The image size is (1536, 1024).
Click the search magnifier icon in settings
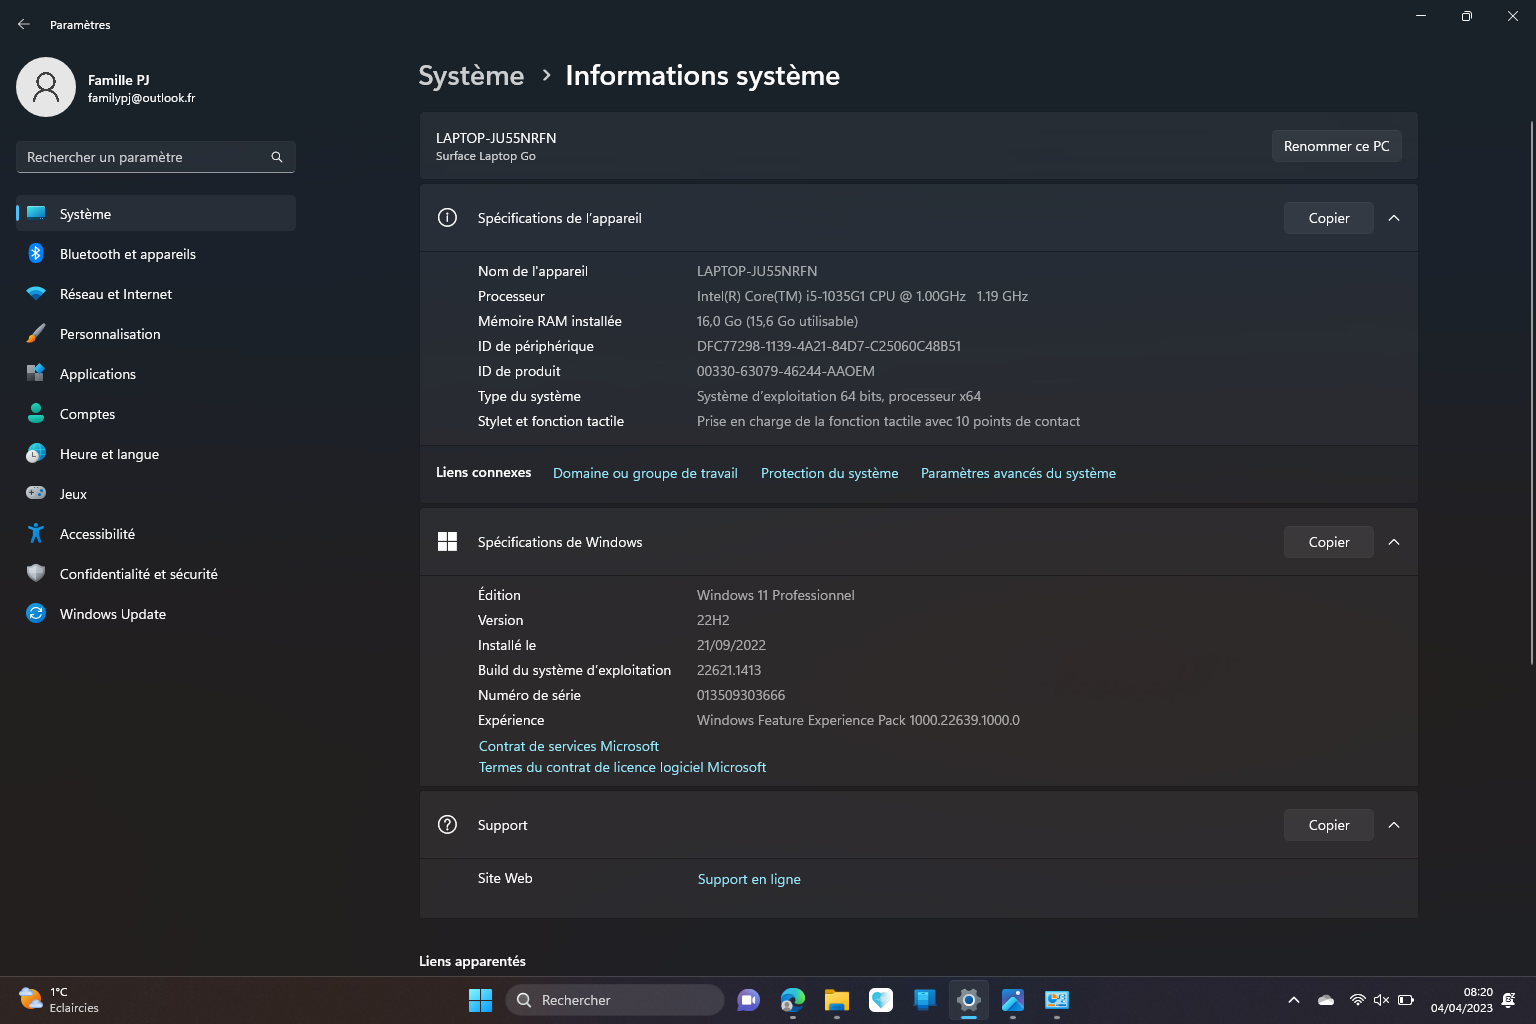tap(277, 157)
